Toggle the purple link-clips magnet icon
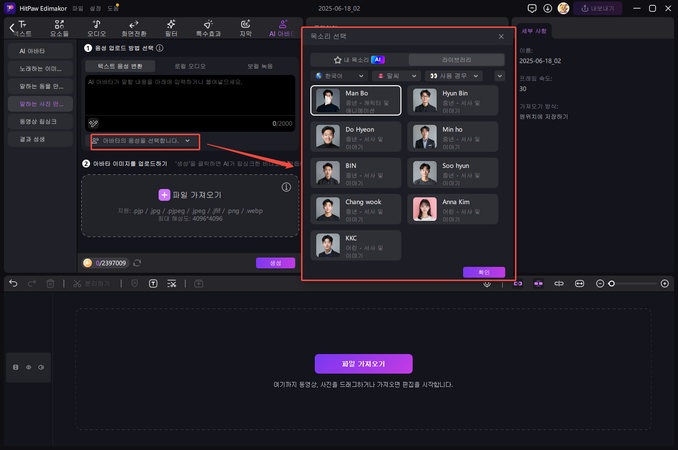The width and height of the screenshot is (678, 450). [518, 284]
